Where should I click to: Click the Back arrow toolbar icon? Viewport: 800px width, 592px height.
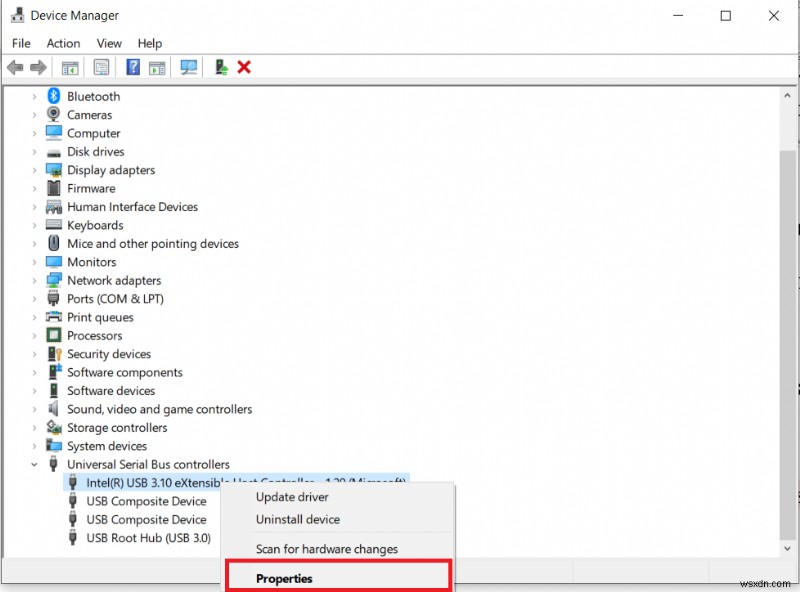coord(15,67)
